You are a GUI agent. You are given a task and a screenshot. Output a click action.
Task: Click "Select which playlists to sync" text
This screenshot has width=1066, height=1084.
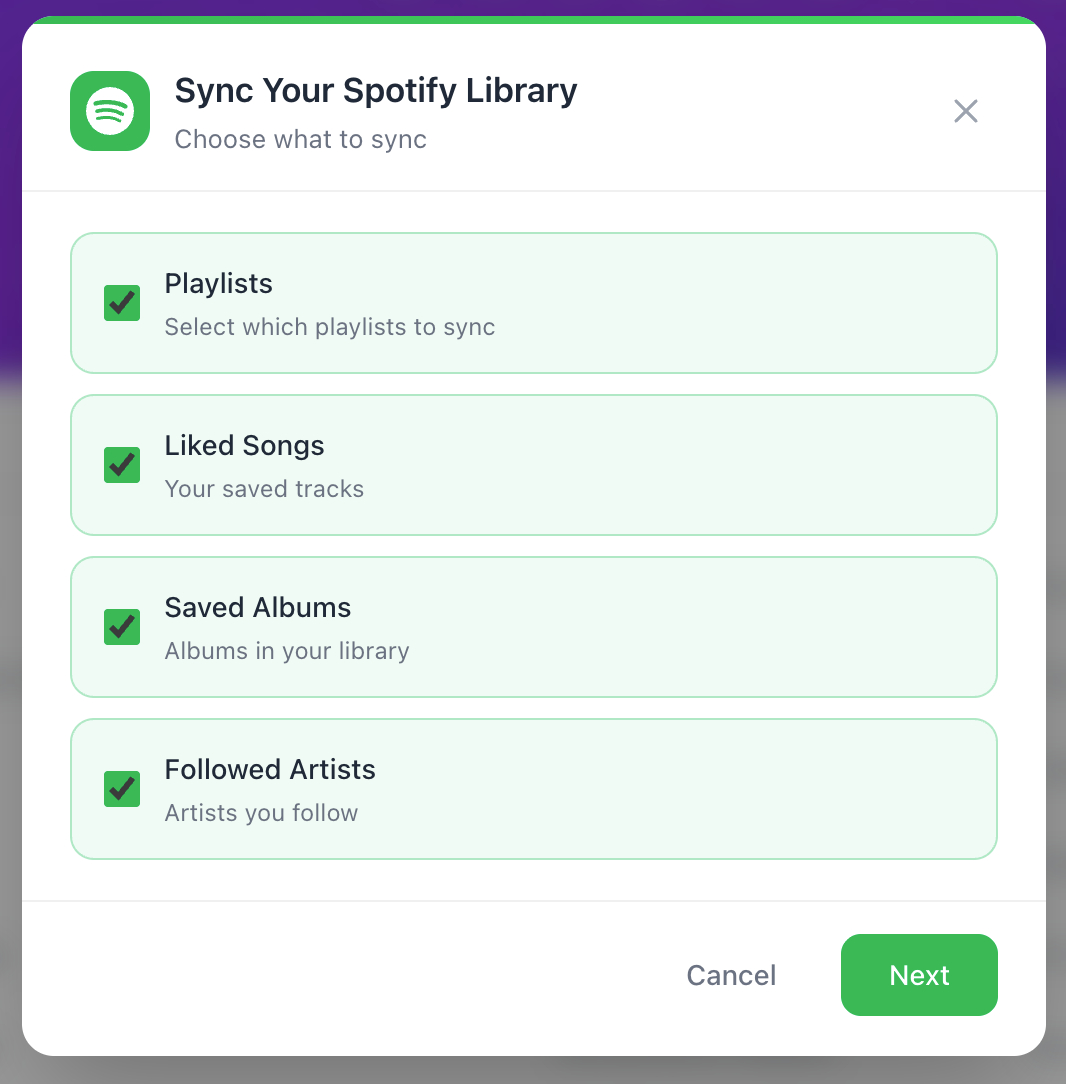tap(330, 327)
